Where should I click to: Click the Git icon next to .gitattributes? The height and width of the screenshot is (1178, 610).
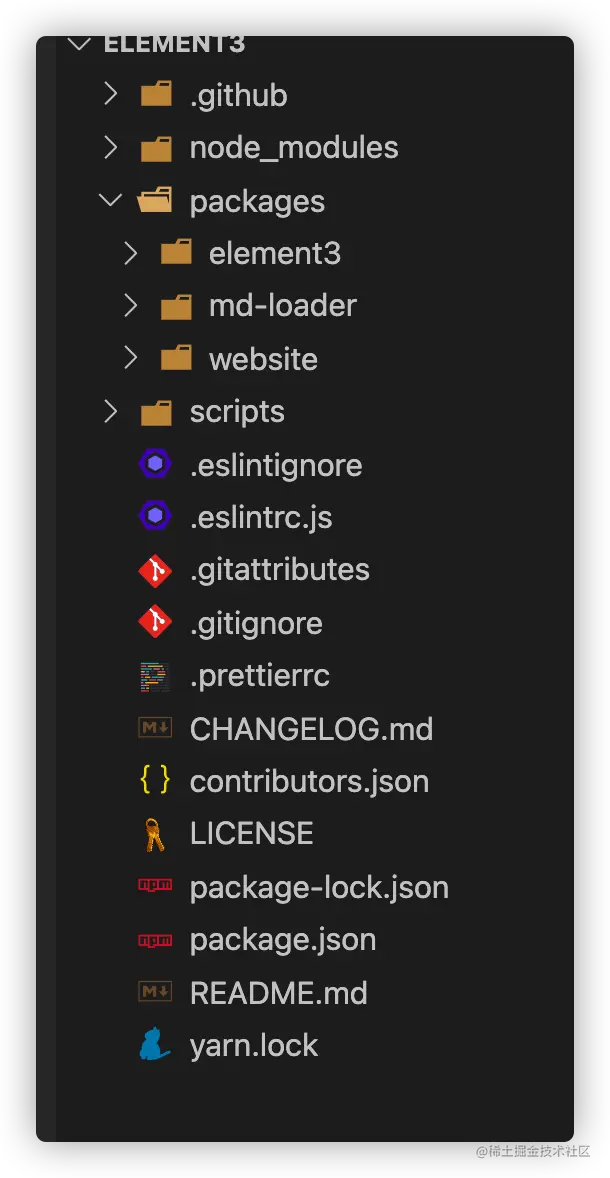coord(155,570)
